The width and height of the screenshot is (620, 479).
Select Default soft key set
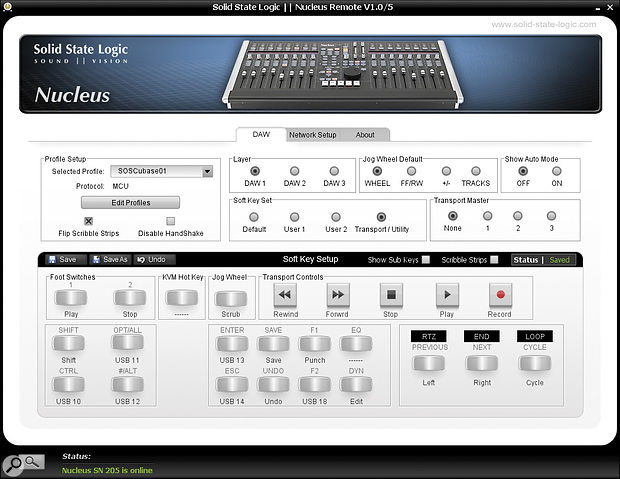pos(254,217)
